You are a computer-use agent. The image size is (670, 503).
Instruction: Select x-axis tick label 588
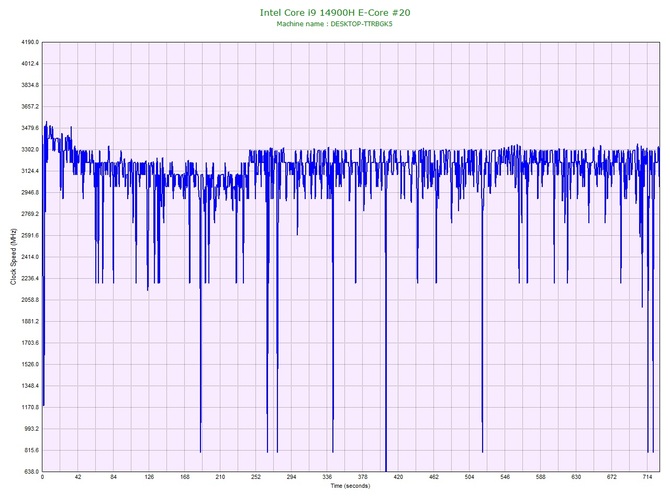(x=541, y=477)
